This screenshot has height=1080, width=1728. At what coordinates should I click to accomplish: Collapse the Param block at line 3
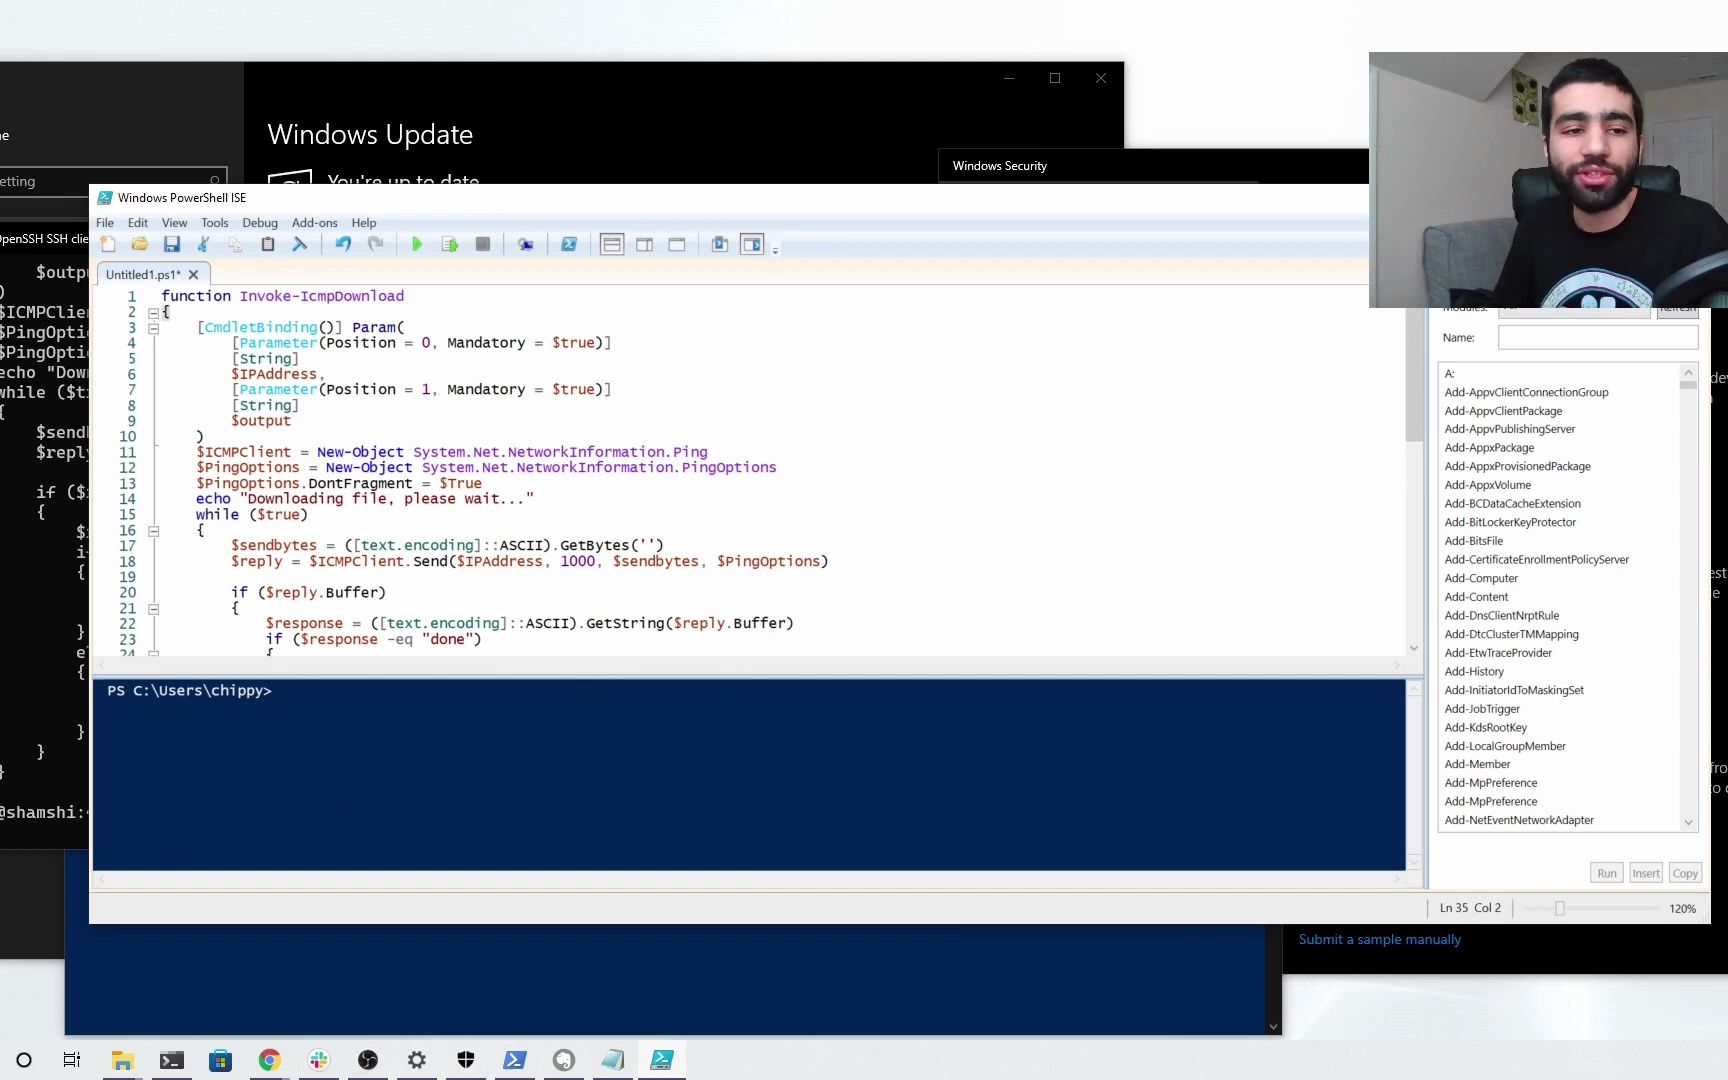tap(154, 328)
